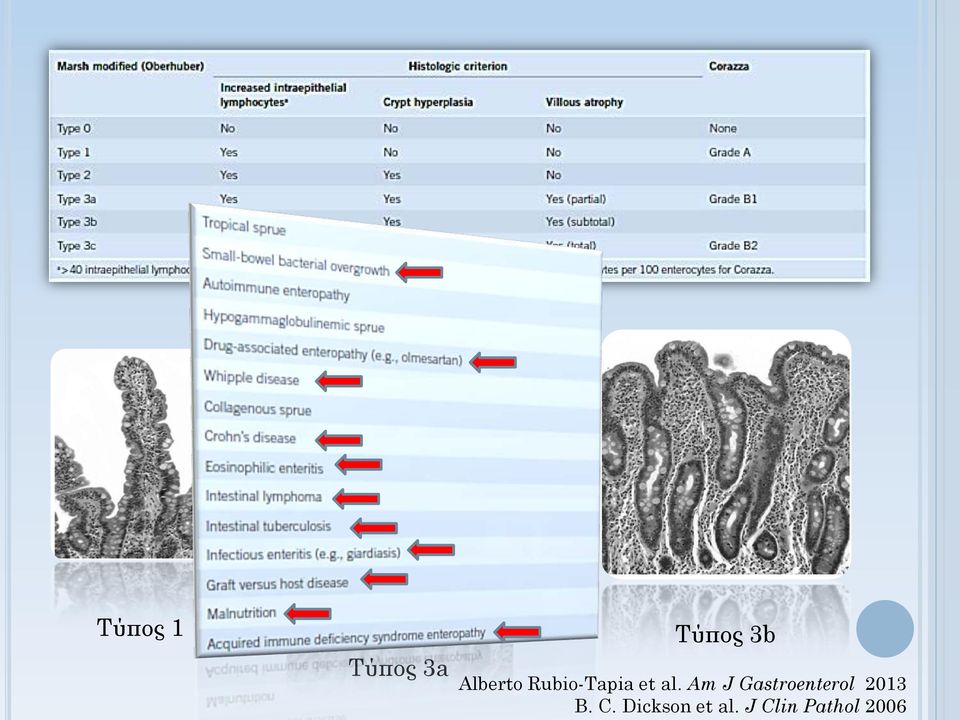Click the 'Yes (subtotal)' cell
Viewport: 960px width, 720px height.
[580, 222]
